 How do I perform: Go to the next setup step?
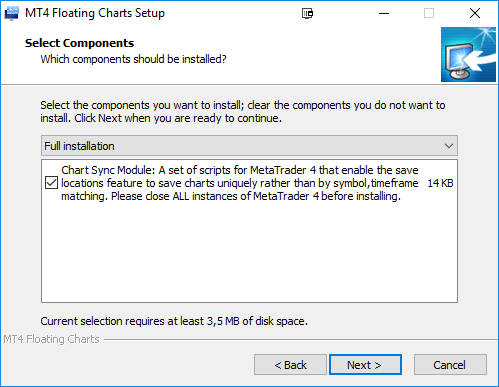click(x=365, y=365)
